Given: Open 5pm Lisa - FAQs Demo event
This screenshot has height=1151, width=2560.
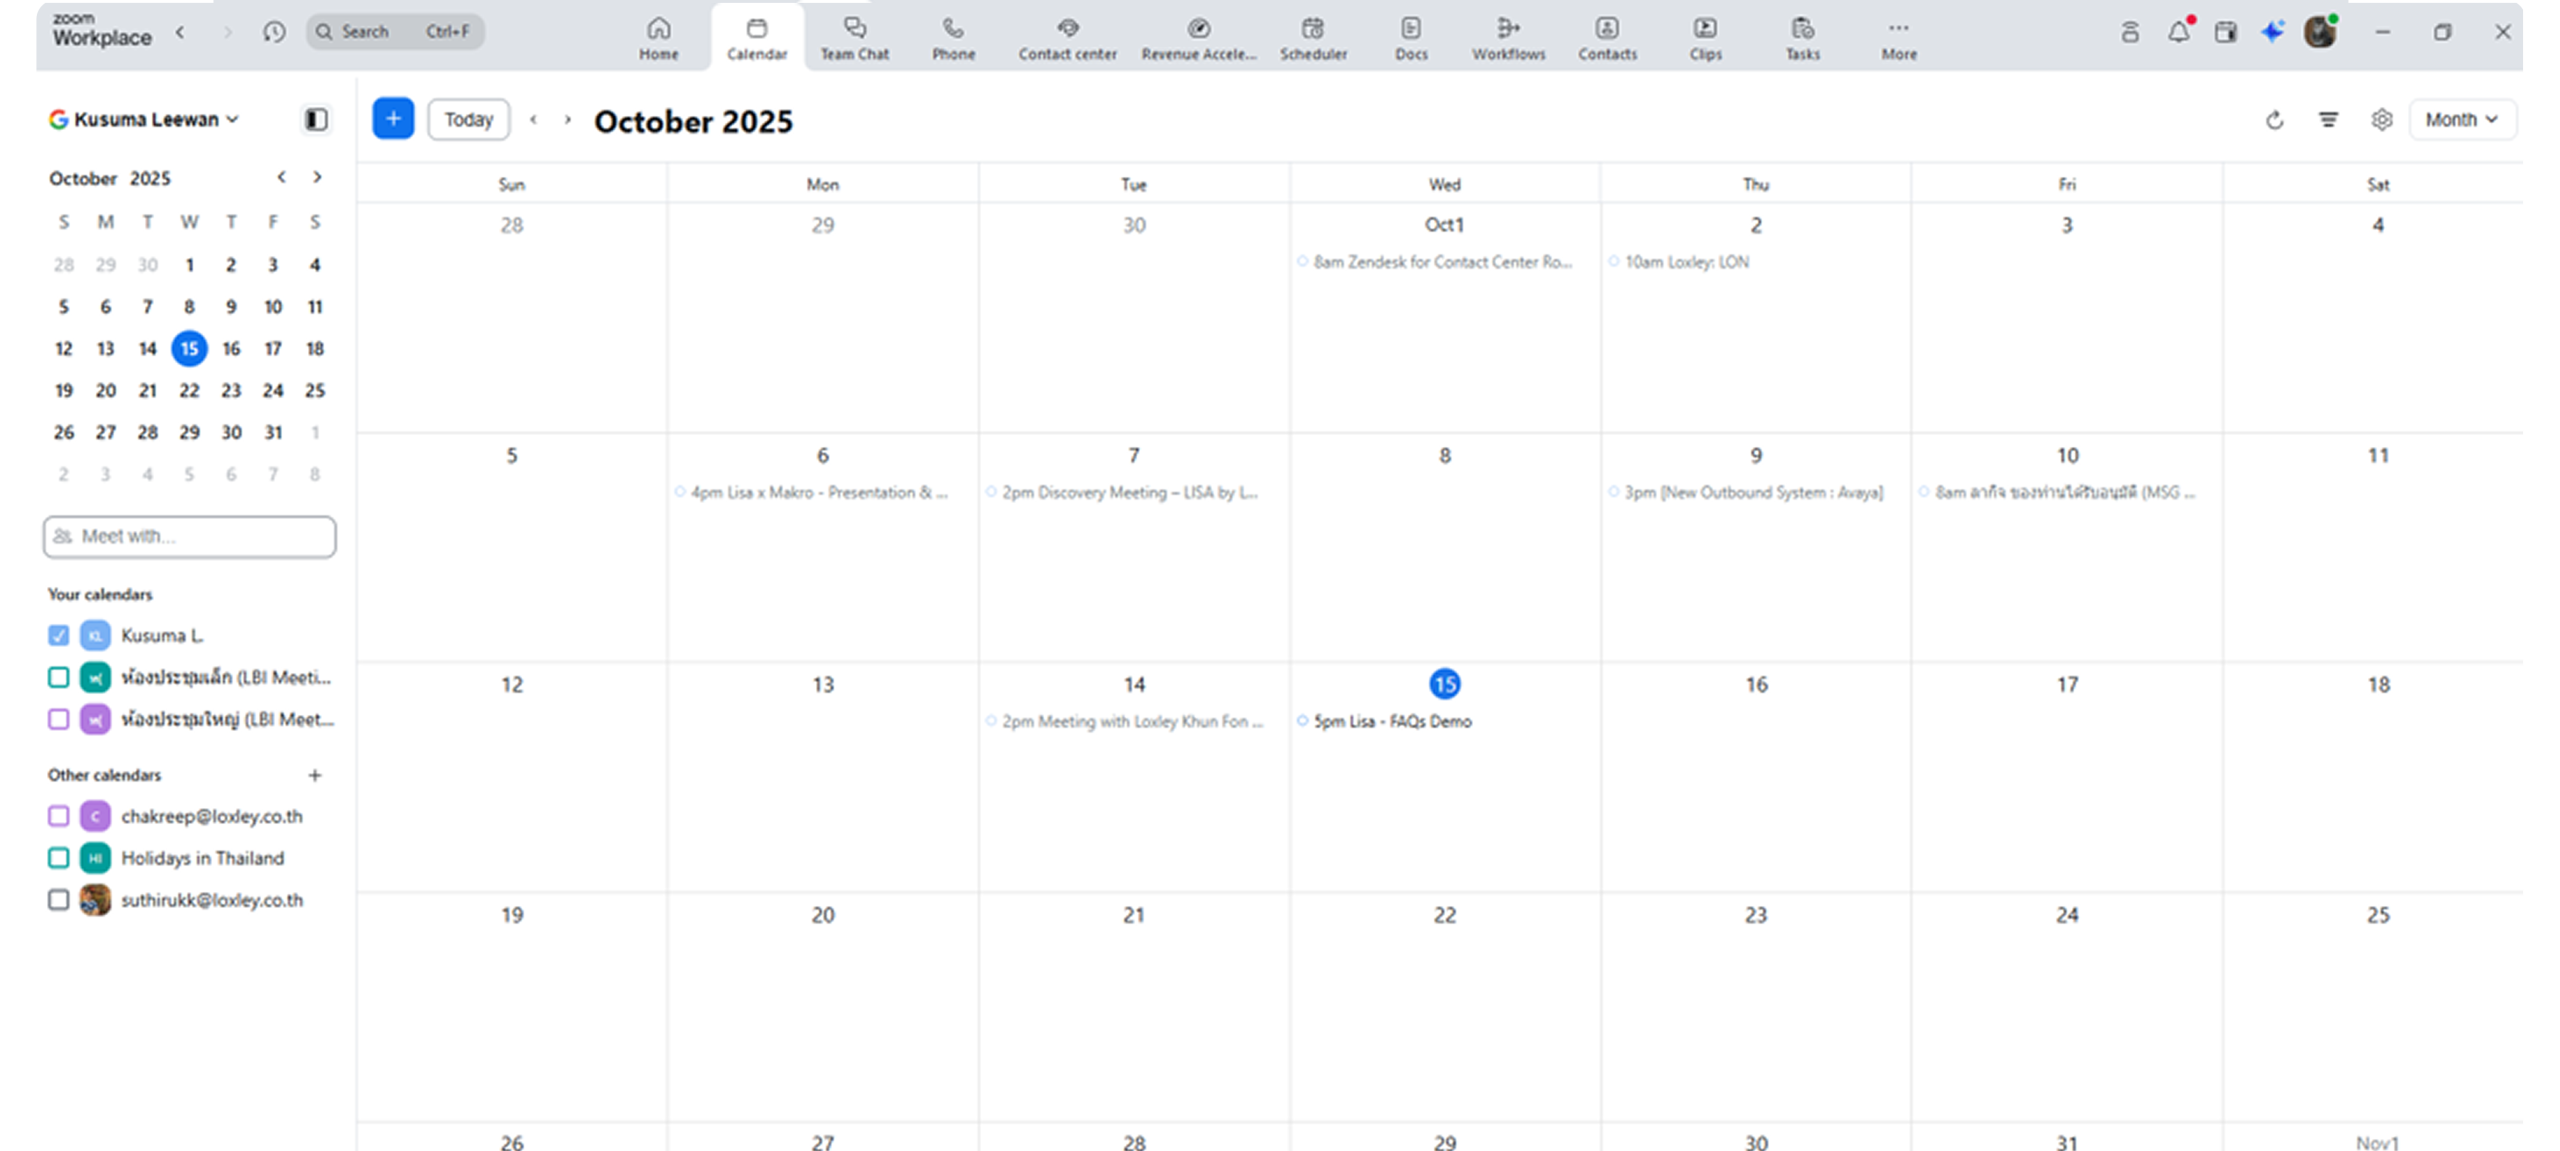Looking at the screenshot, I should (x=1392, y=721).
